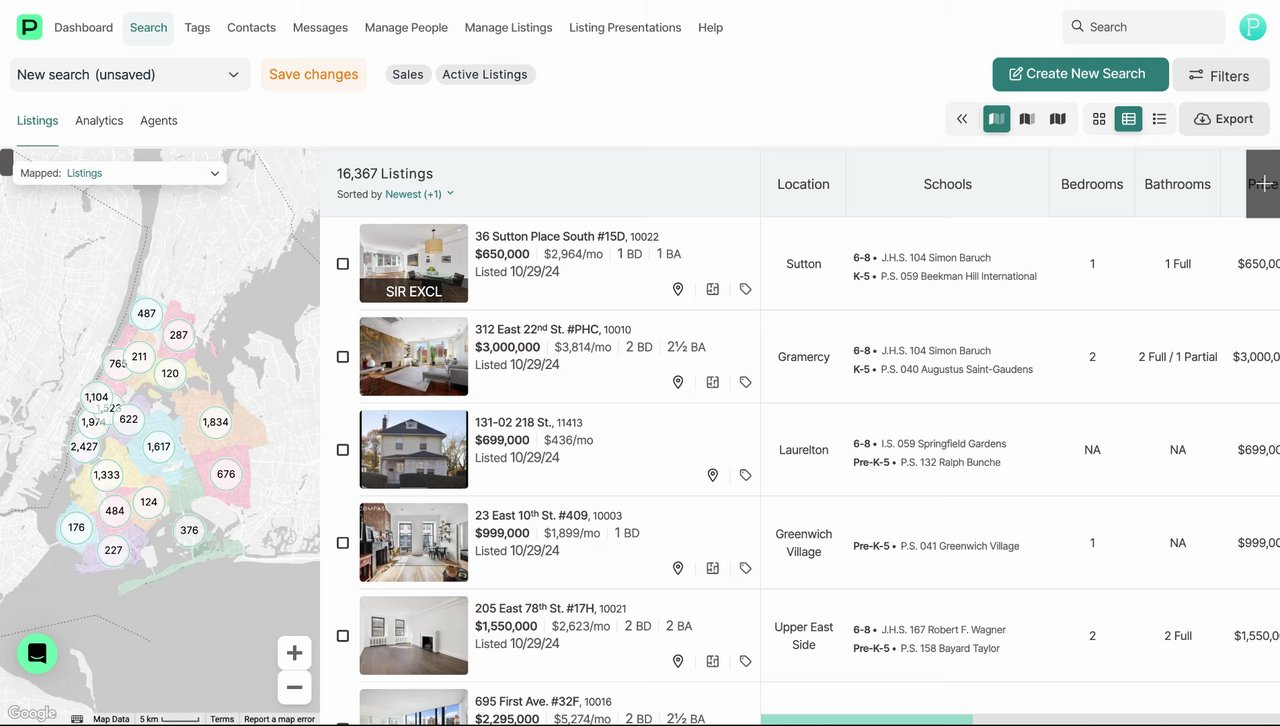Open Listing Presentations
The width and height of the screenshot is (1280, 726).
(625, 27)
